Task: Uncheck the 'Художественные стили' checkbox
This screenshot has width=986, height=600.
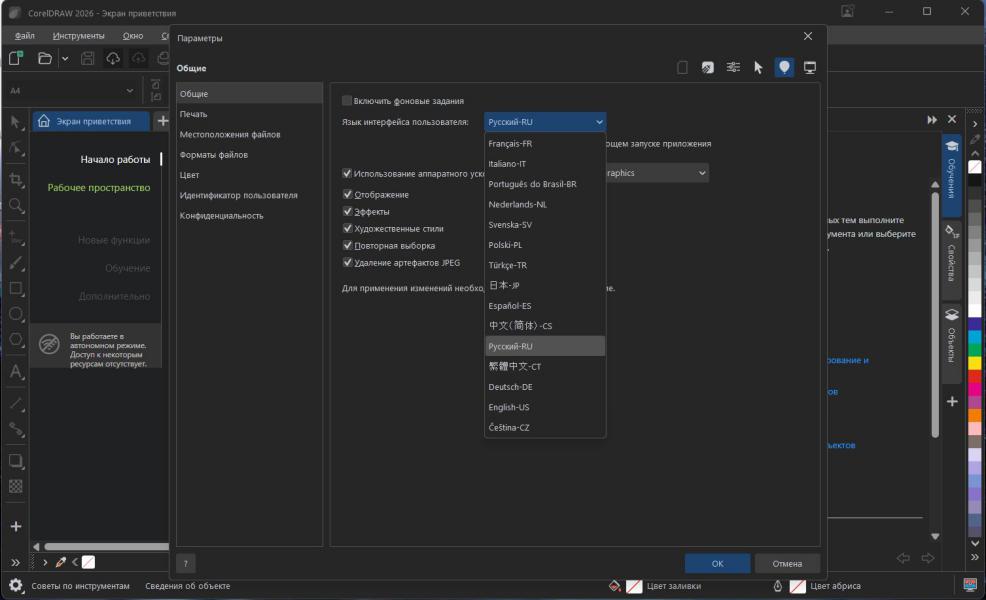Action: tap(347, 229)
